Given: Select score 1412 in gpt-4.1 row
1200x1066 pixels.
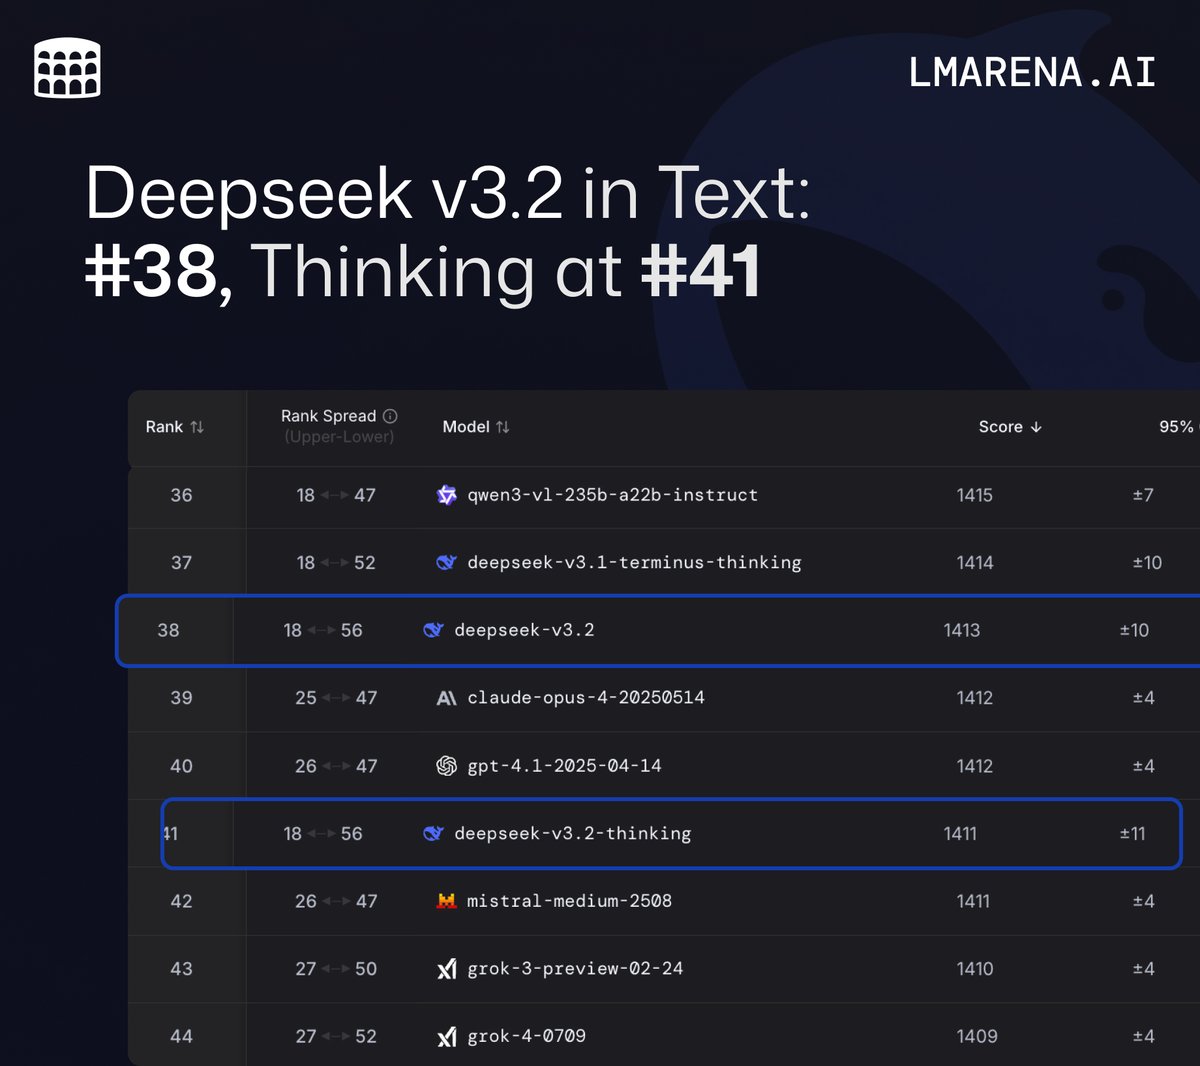Looking at the screenshot, I should point(975,766).
